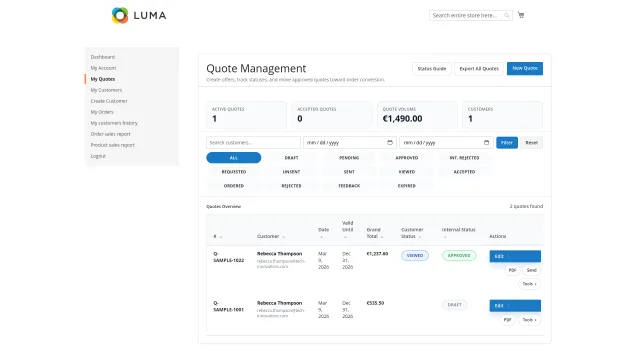The height and width of the screenshot is (360, 640).
Task: Filter quotes by ORDERED status
Action: pyautogui.click(x=233, y=186)
